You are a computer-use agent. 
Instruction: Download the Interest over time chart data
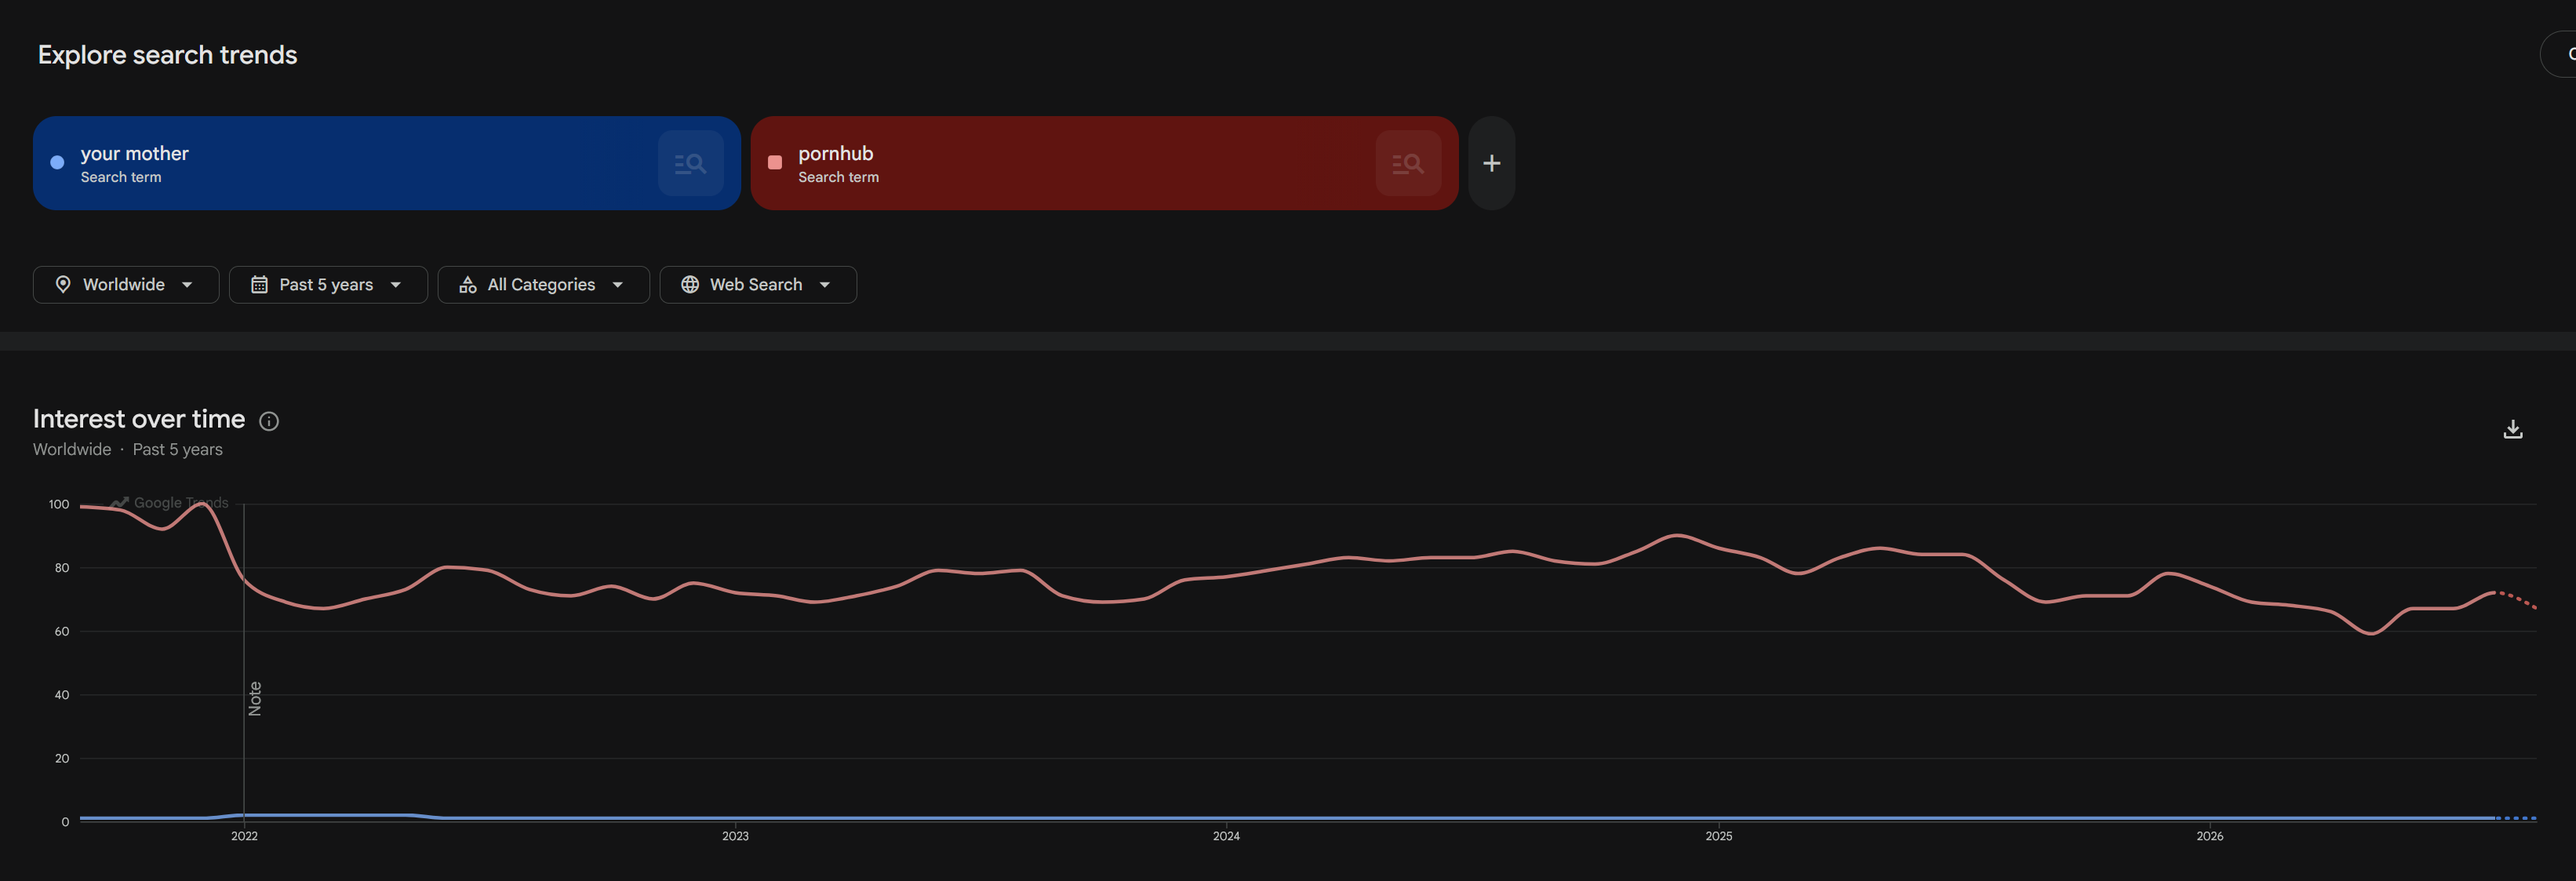coord(2512,429)
